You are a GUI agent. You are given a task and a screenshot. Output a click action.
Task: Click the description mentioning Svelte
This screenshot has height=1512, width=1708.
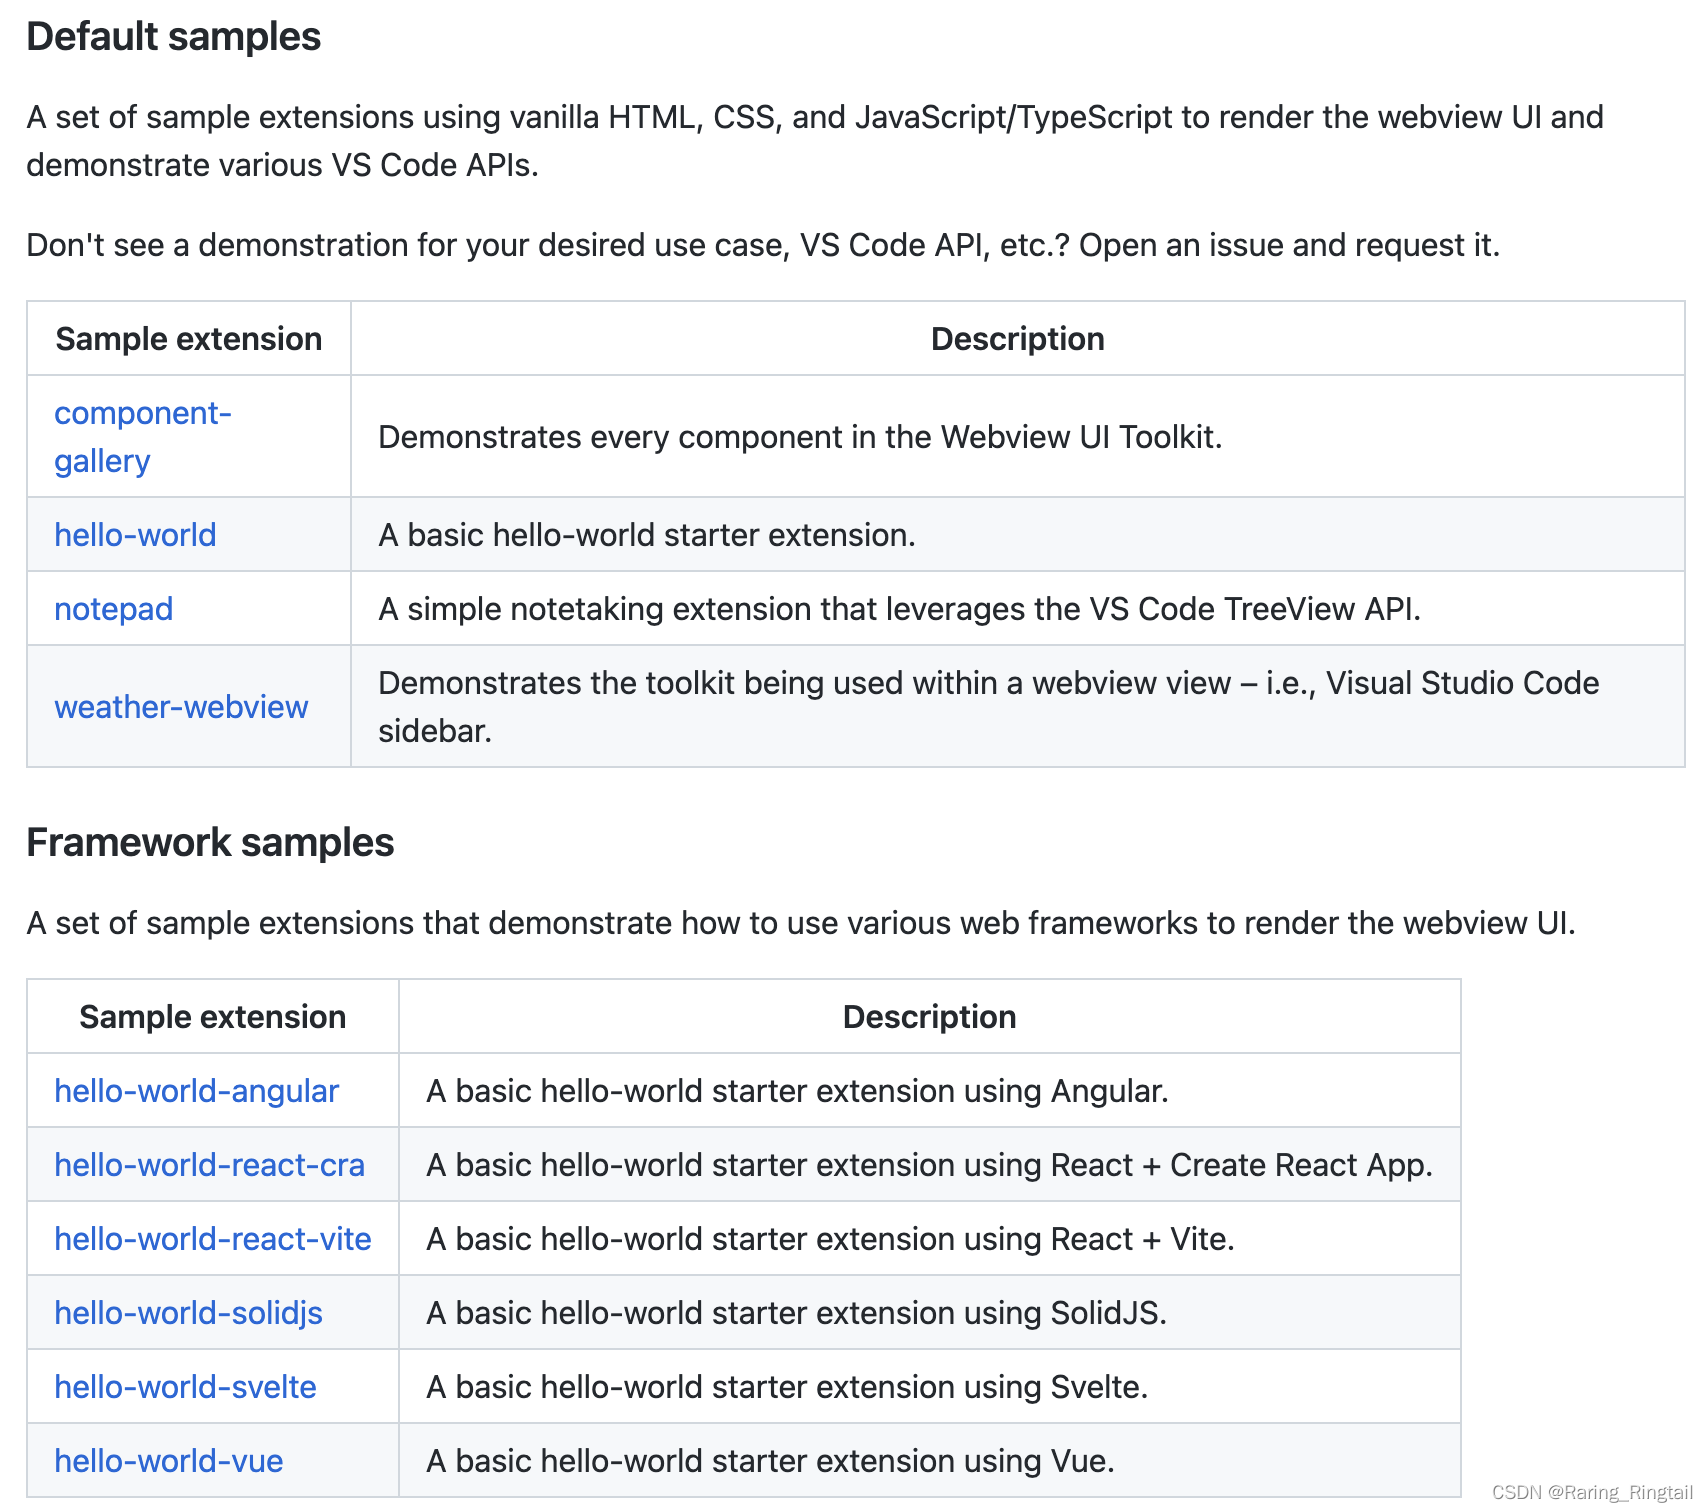click(787, 1387)
